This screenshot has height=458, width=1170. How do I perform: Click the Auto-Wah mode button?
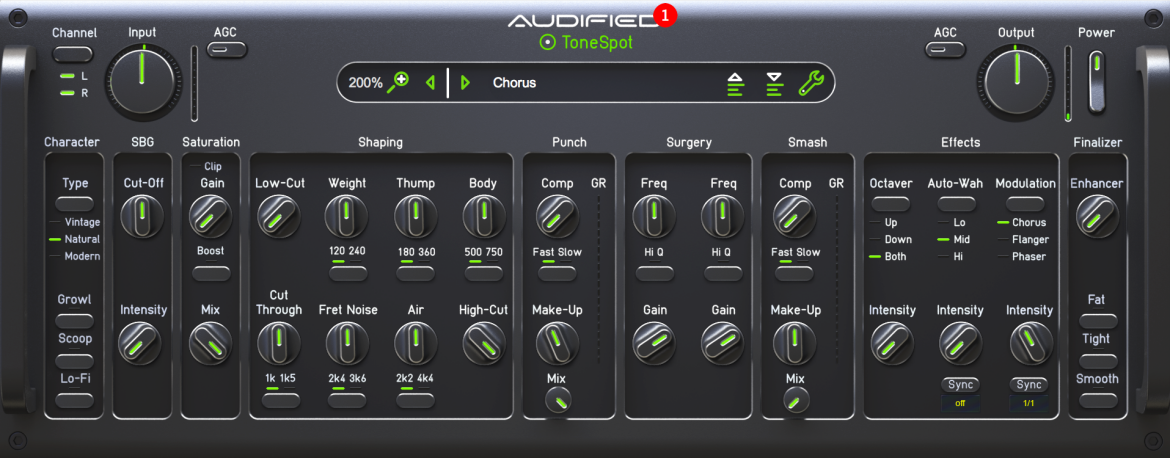click(x=957, y=204)
